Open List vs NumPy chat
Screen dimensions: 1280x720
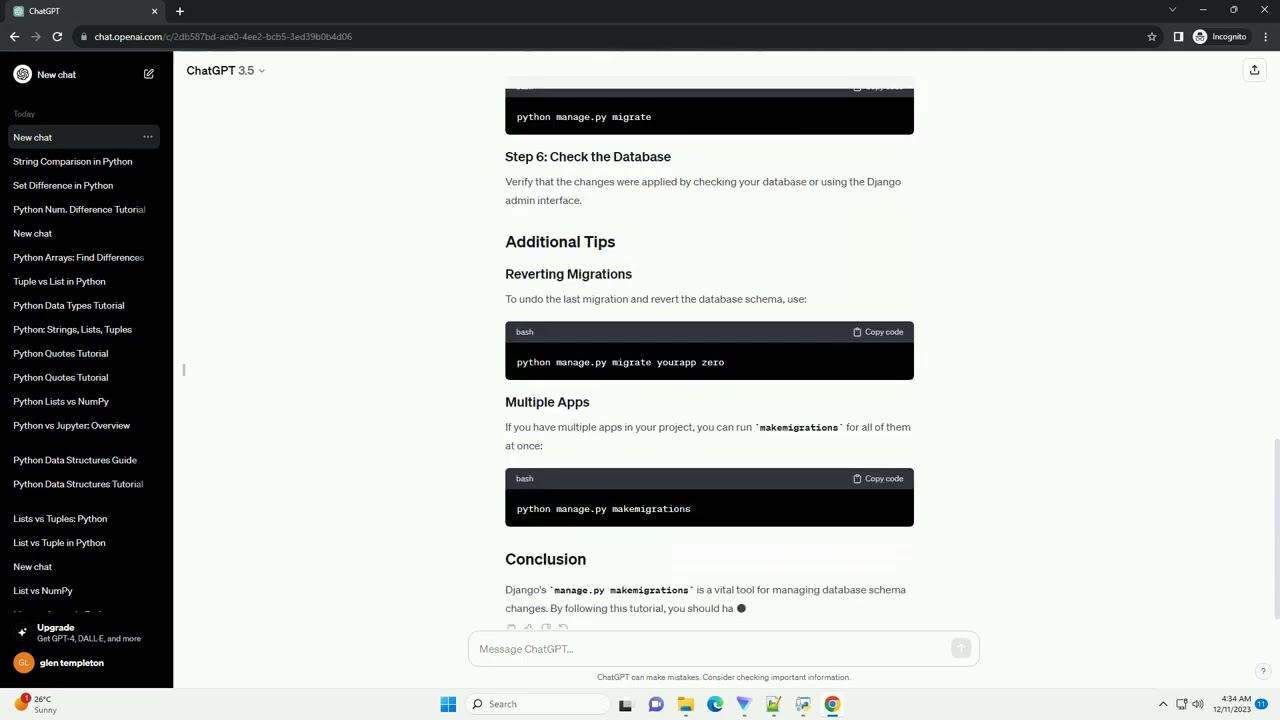pyautogui.click(x=43, y=591)
